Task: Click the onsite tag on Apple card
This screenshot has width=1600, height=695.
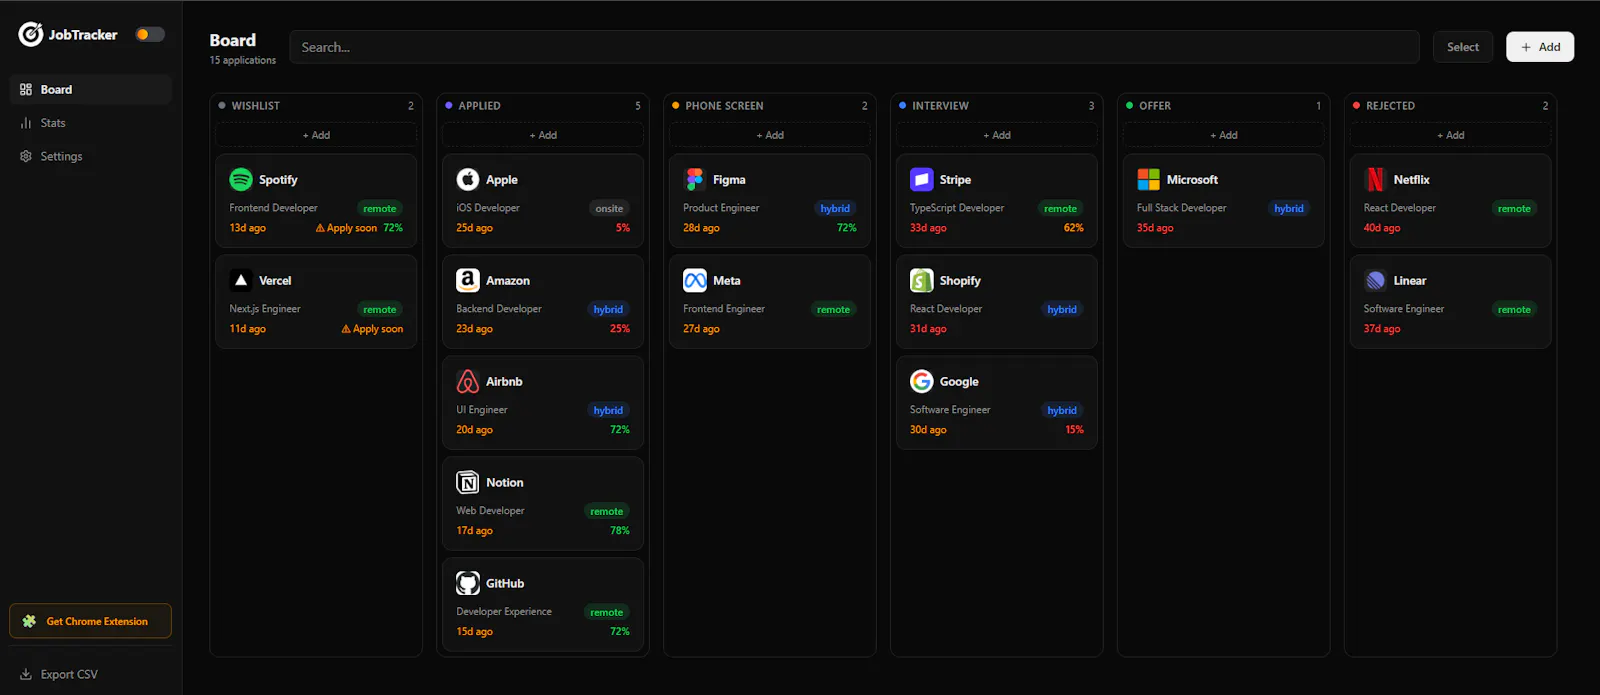Action: click(609, 209)
